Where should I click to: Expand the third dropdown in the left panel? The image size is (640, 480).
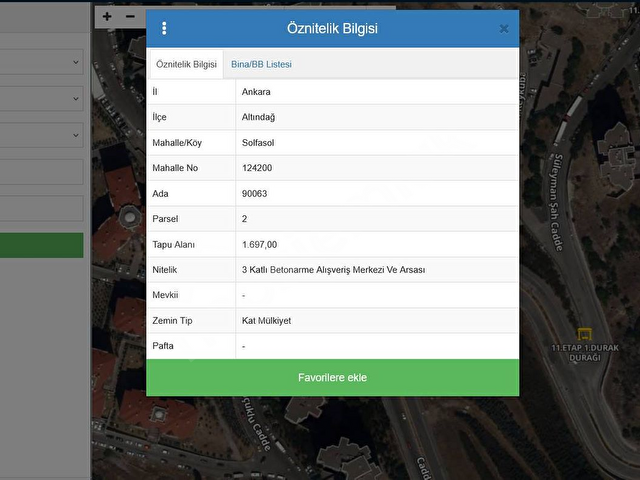tap(41, 135)
